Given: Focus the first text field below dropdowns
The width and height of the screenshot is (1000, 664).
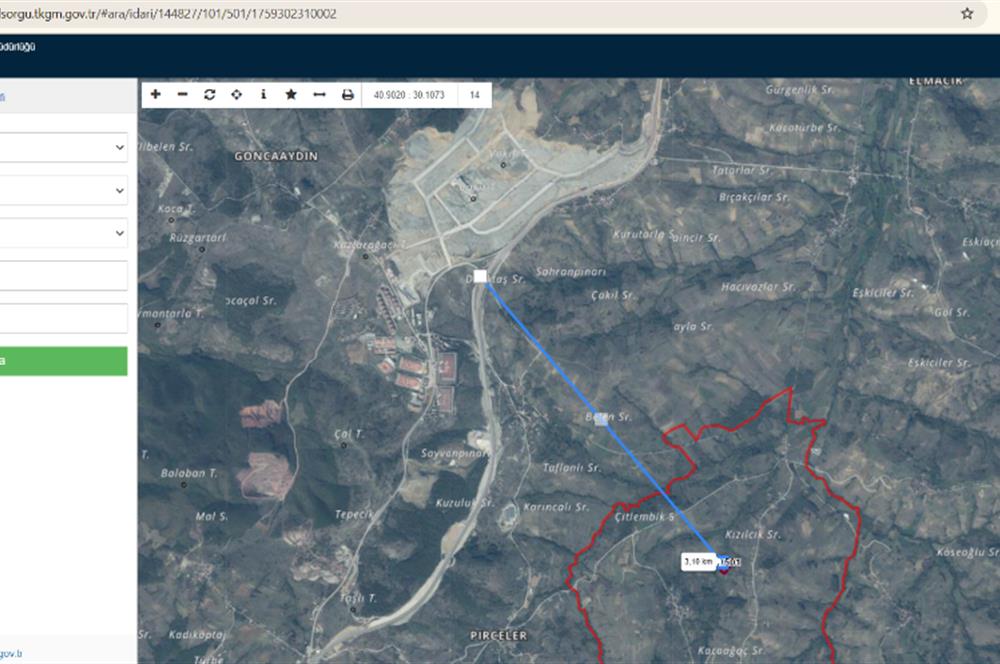Looking at the screenshot, I should pyautogui.click(x=63, y=276).
